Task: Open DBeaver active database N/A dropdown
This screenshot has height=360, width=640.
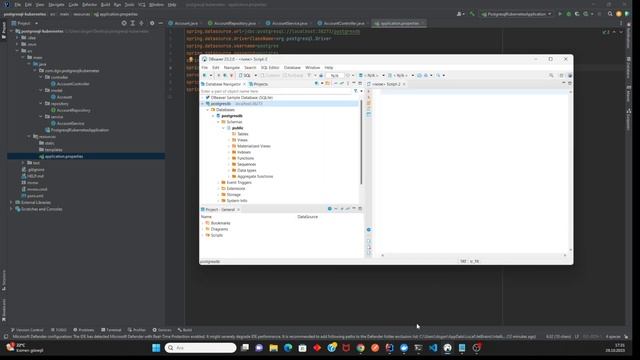Action: click(371, 76)
